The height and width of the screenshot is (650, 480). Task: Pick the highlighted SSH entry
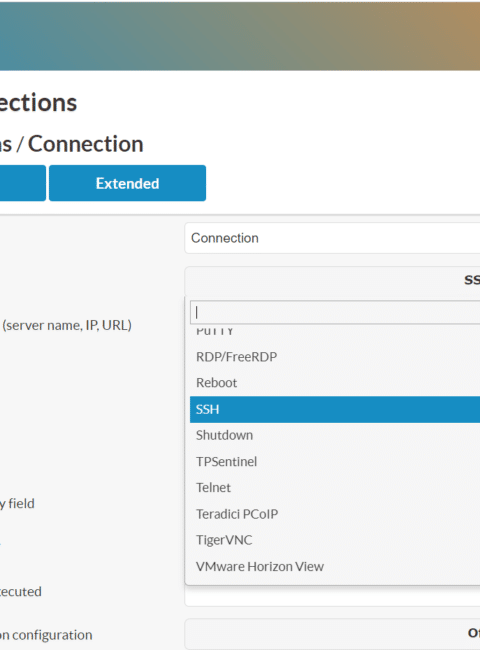(x=335, y=409)
